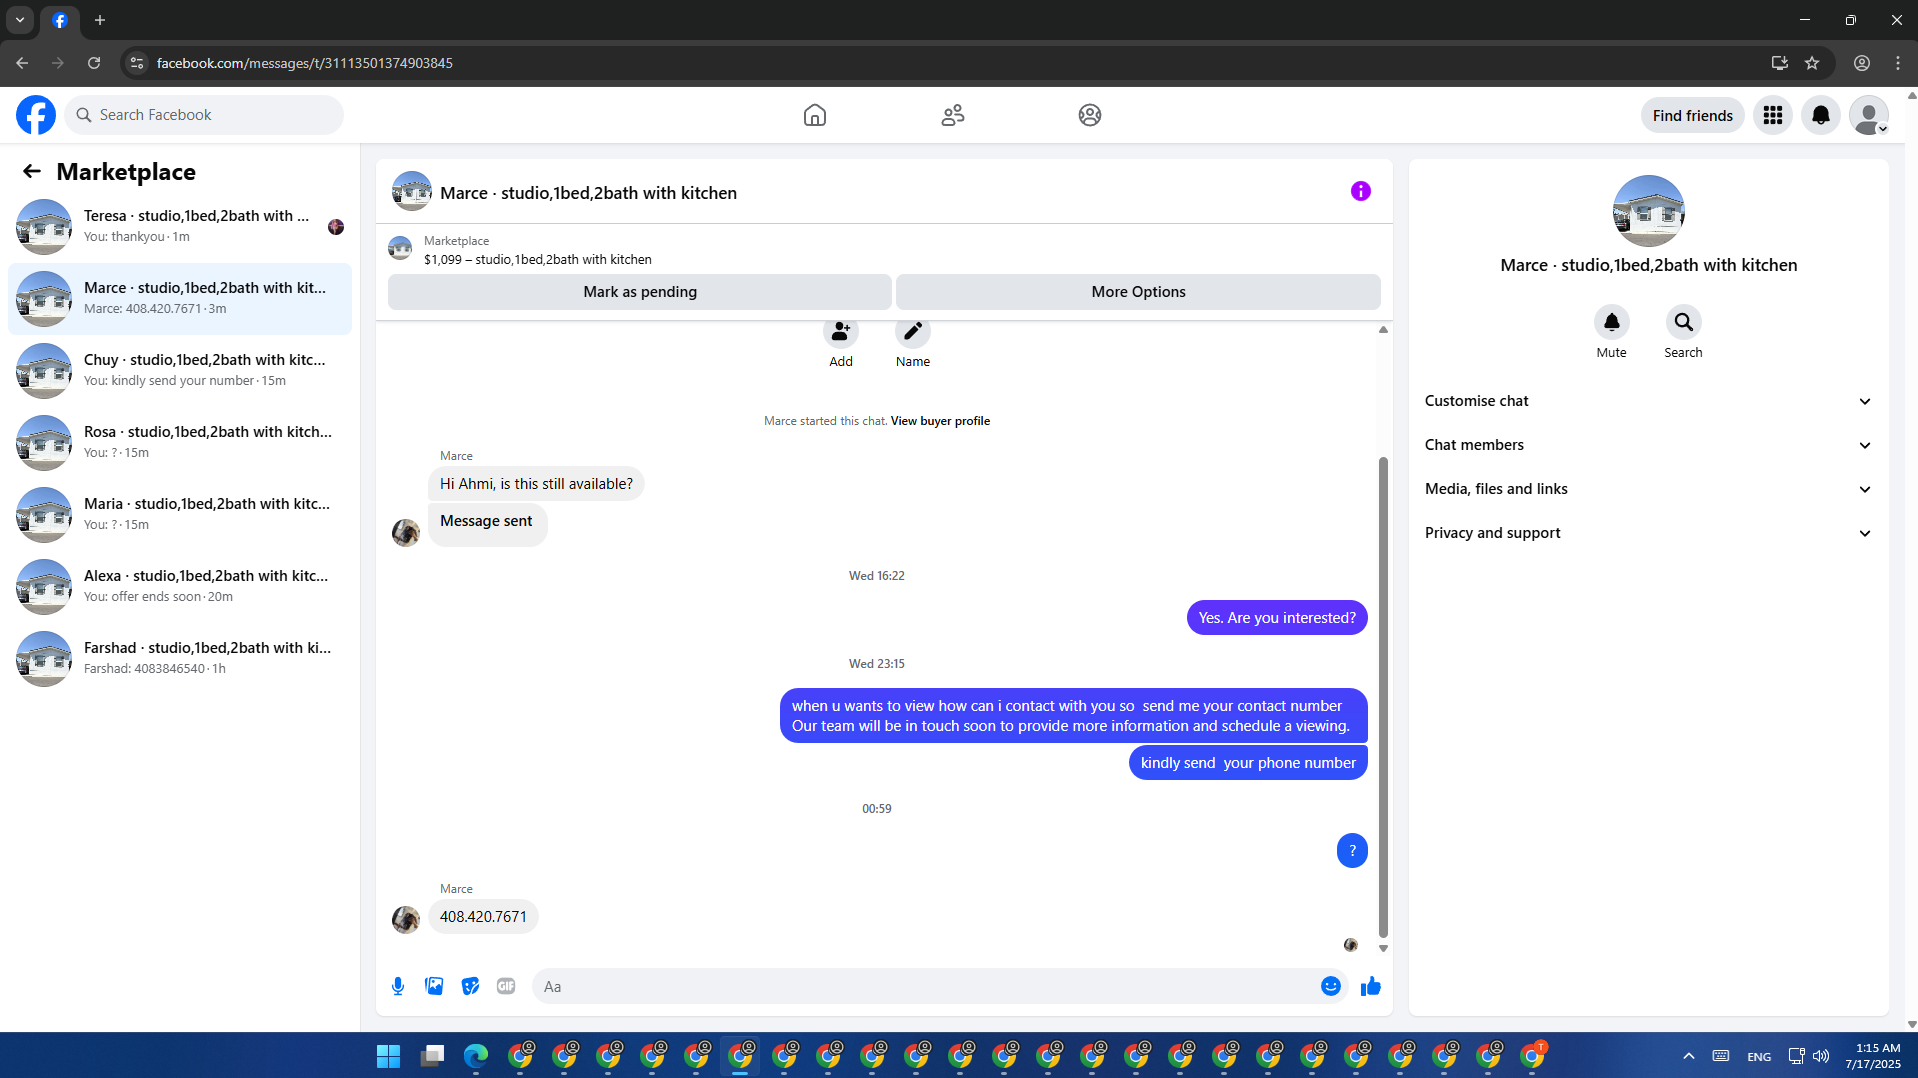The height and width of the screenshot is (1078, 1918).
Task: Search in conversation magnifier icon
Action: tap(1684, 322)
